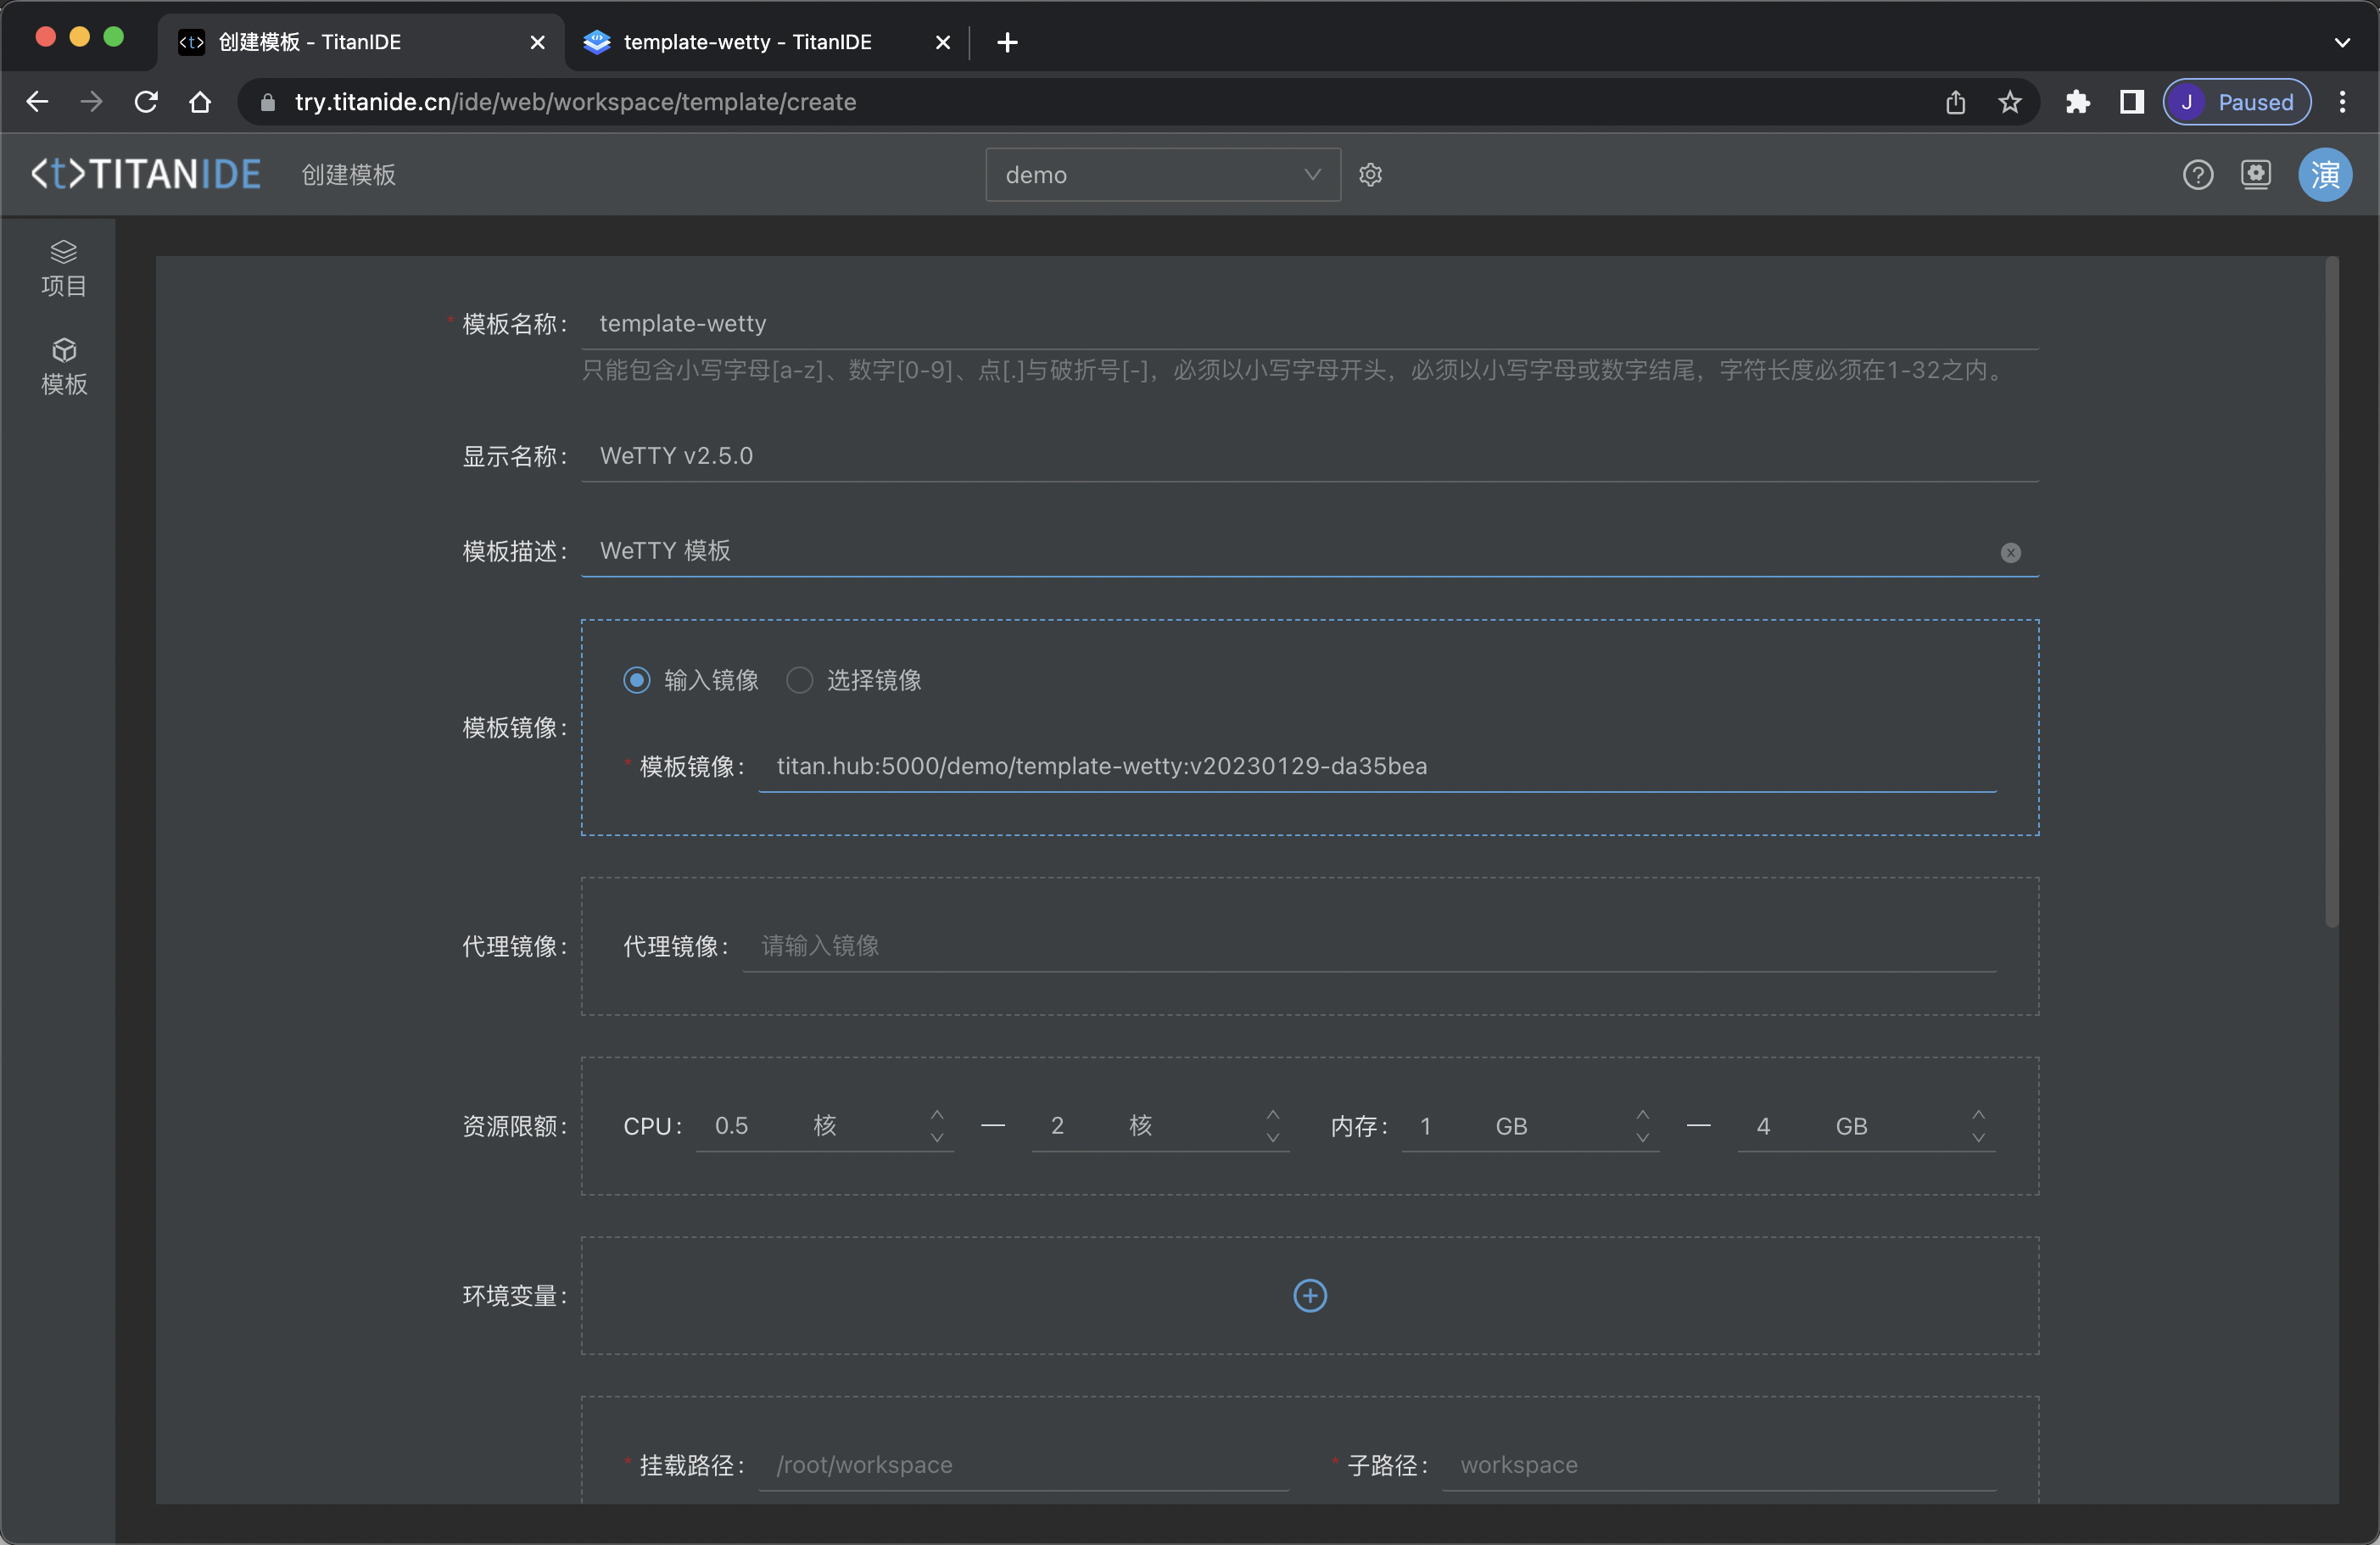Screen dimensions: 2380x1545
Task: Open the help question mark icon
Action: pos(2197,175)
